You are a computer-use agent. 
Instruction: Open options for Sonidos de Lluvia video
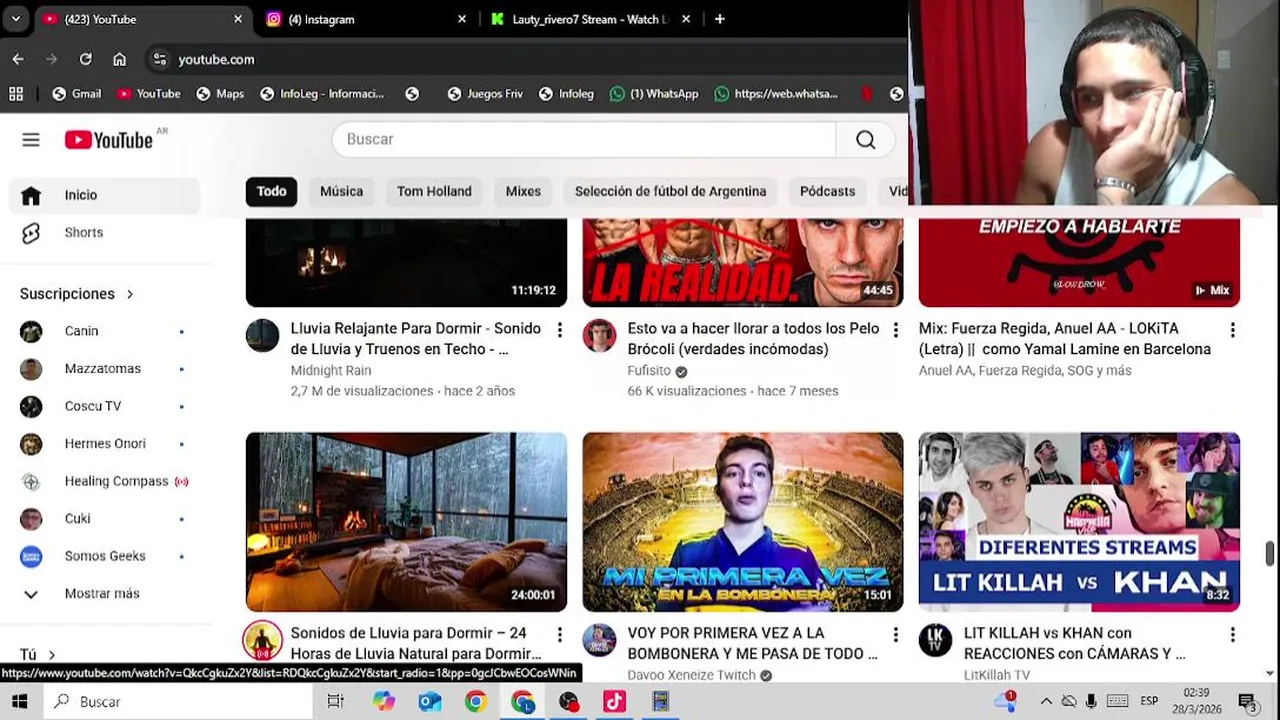[x=560, y=635]
